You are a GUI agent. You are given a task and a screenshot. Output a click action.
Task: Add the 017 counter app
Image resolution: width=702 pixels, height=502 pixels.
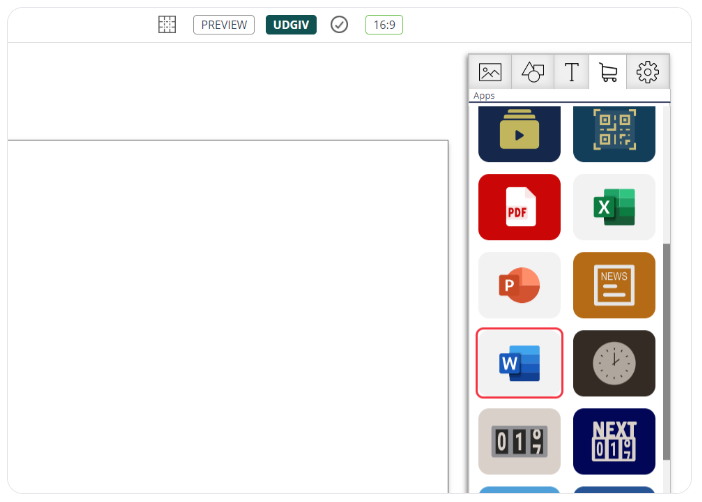click(x=519, y=441)
